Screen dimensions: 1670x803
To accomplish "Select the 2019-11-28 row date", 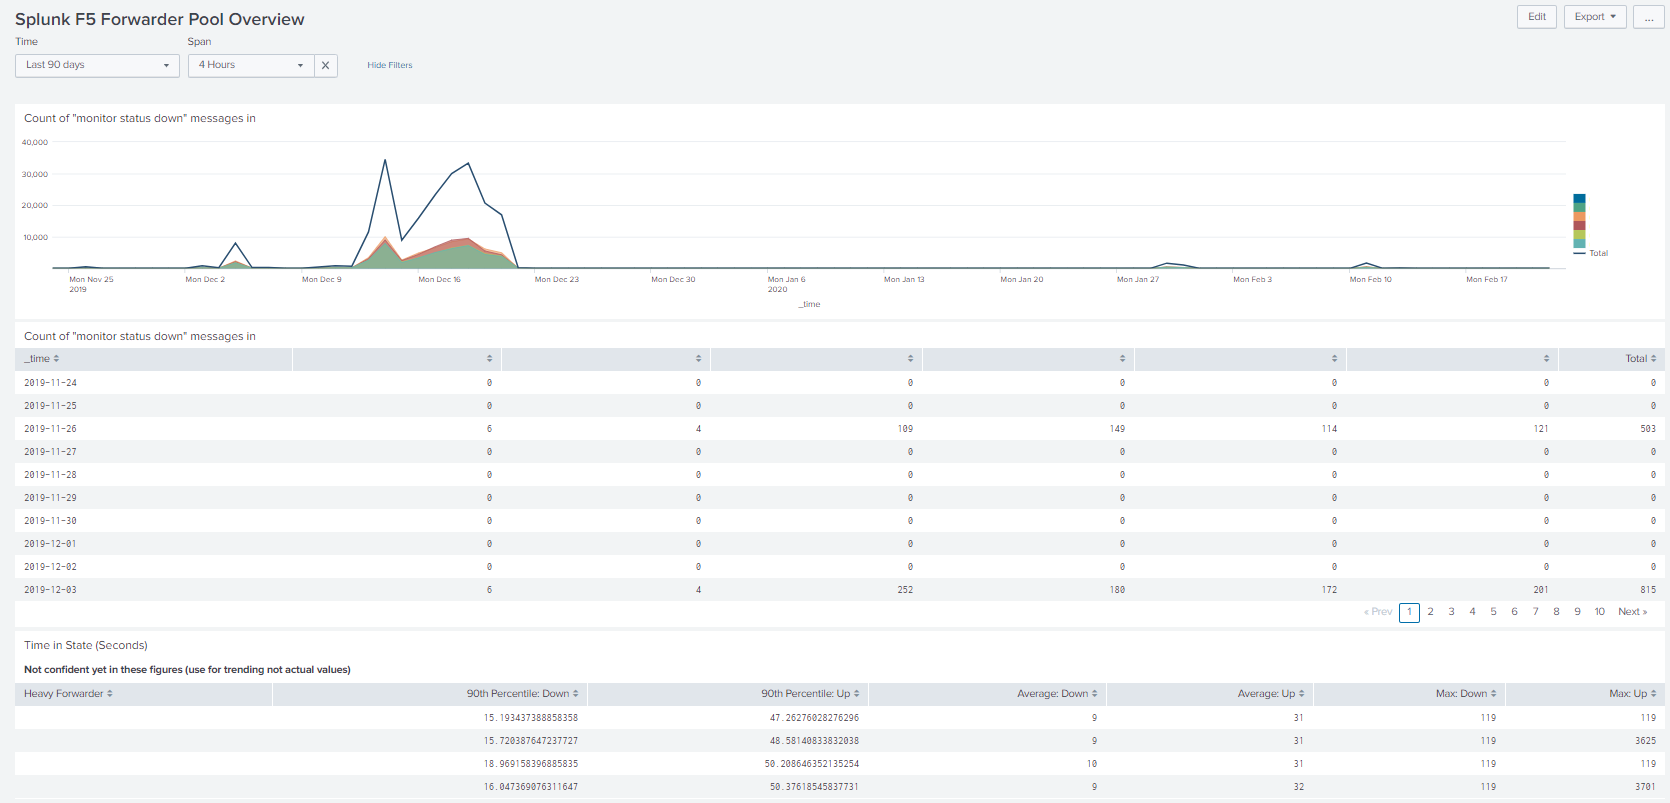I will [50, 475].
